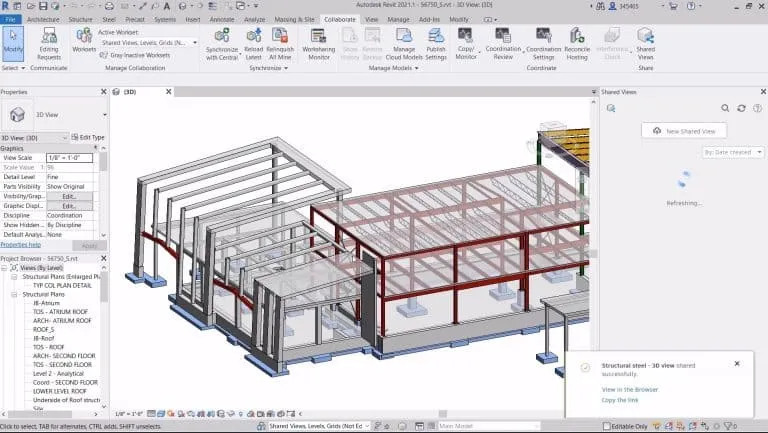Image resolution: width=768 pixels, height=433 pixels.
Task: Click the selection filter icon in status bar
Action: (x=729, y=426)
